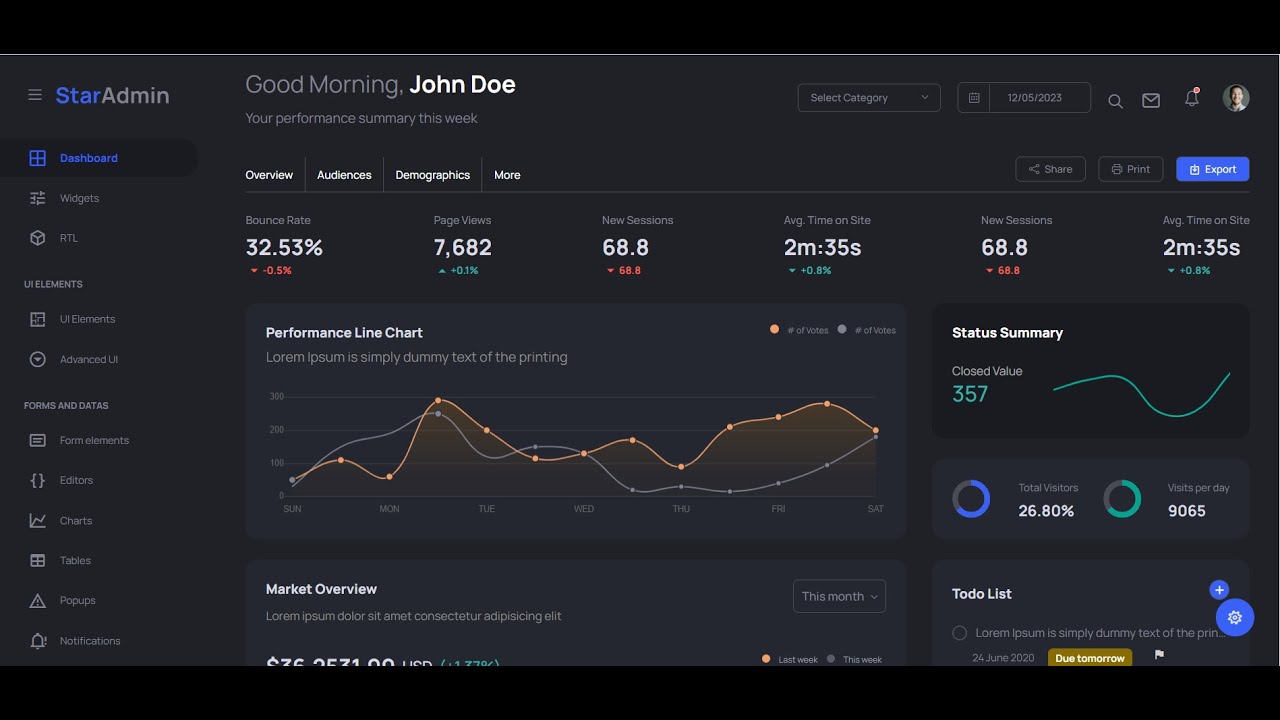Viewport: 1280px width, 720px height.
Task: Click the Total Visitors donut chart
Action: point(971,499)
